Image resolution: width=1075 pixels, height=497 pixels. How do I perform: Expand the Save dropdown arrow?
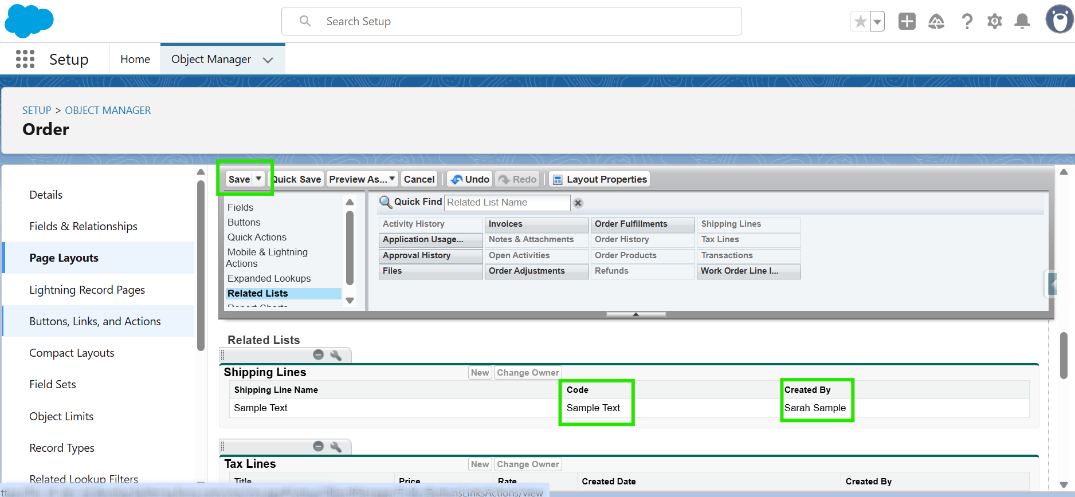259,179
